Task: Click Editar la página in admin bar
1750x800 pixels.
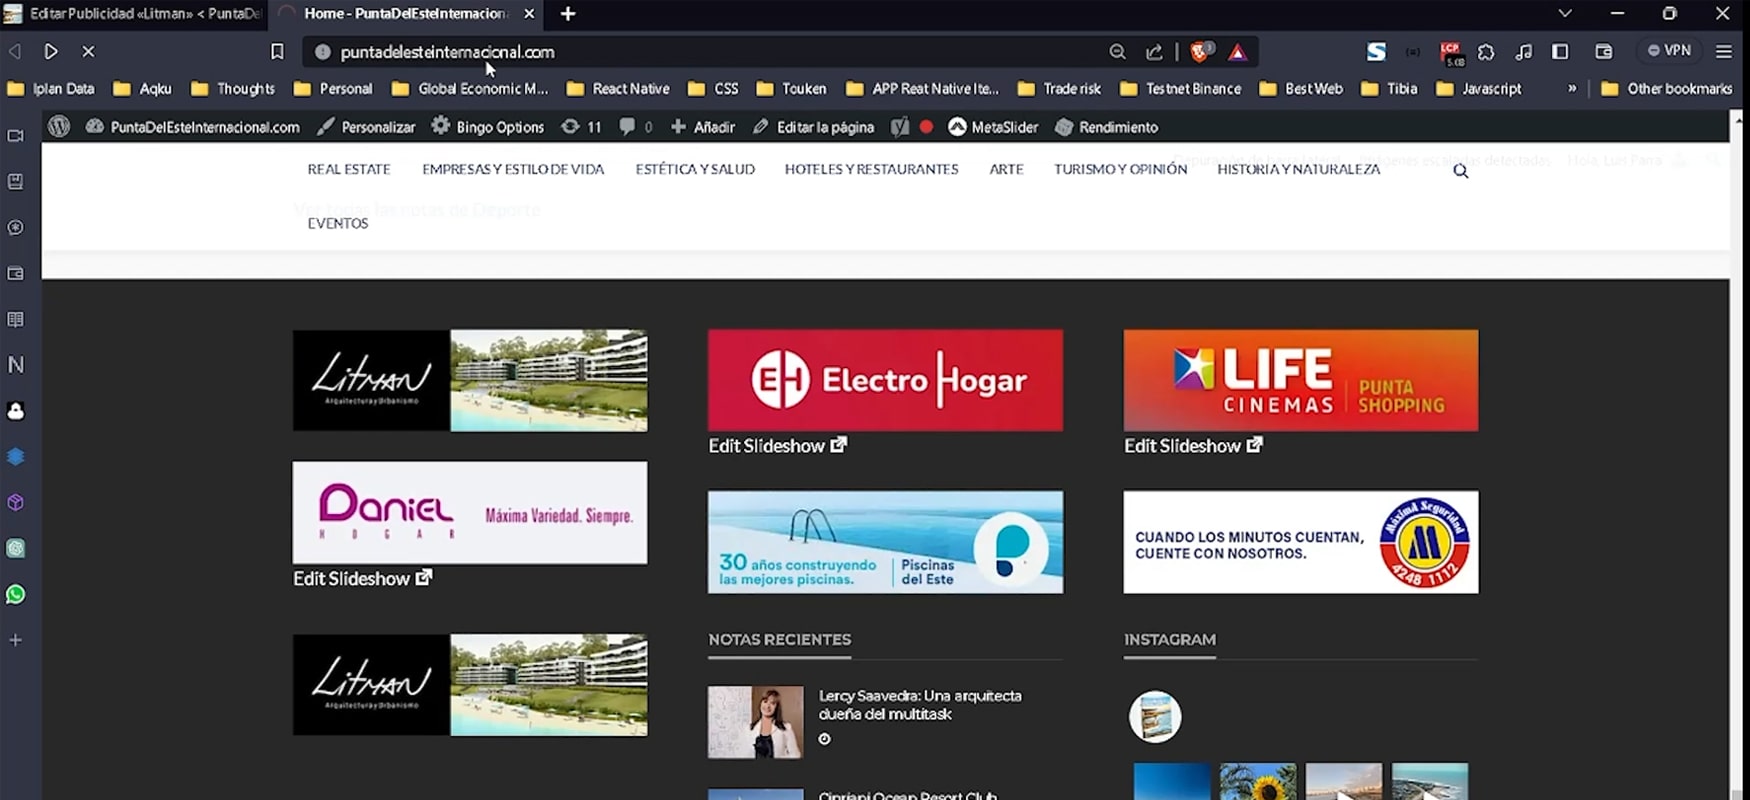Action: pos(813,127)
